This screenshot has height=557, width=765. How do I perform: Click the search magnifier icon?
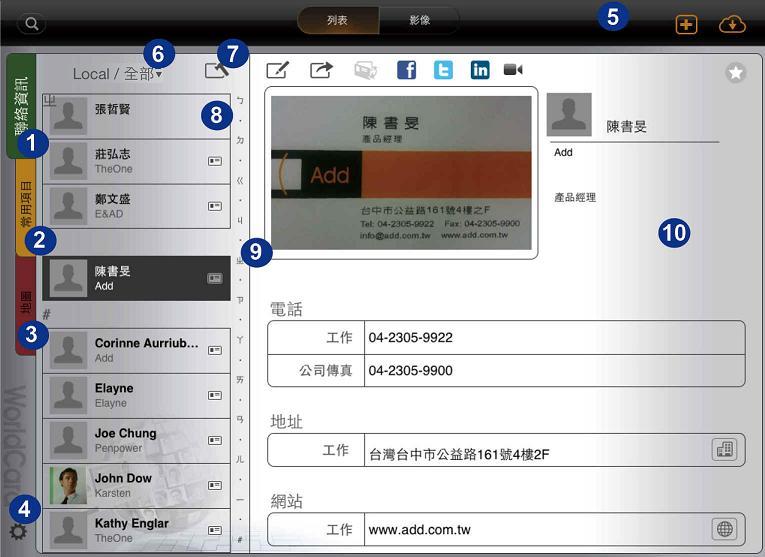tap(33, 22)
